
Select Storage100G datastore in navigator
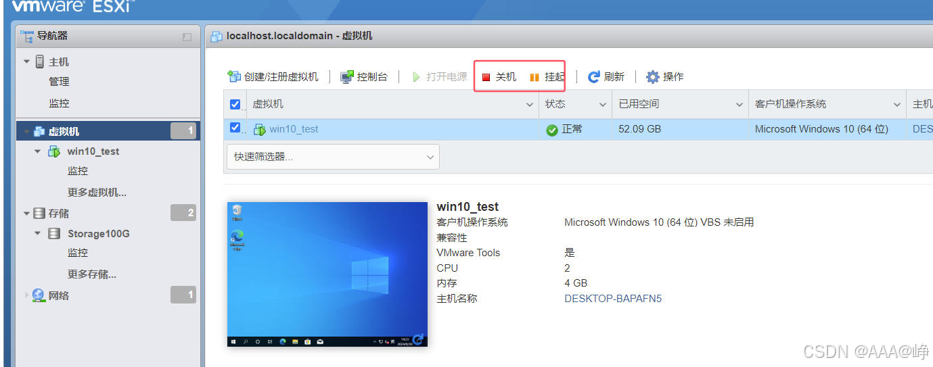pyautogui.click(x=98, y=234)
